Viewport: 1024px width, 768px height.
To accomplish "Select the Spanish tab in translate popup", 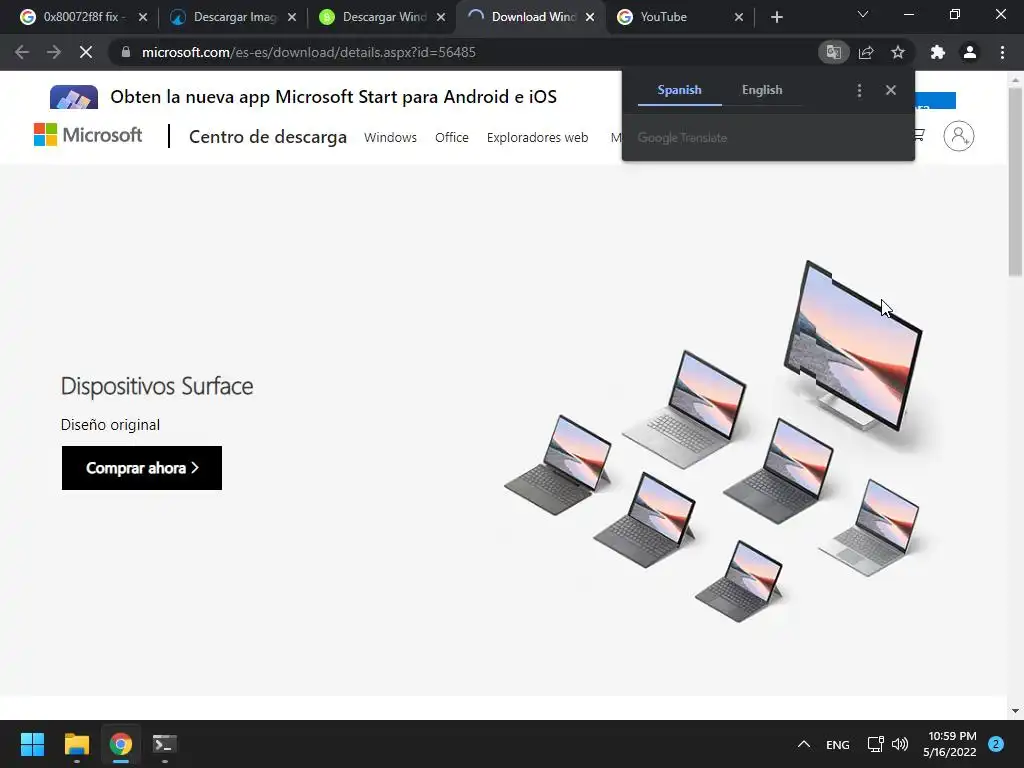I will pos(679,90).
